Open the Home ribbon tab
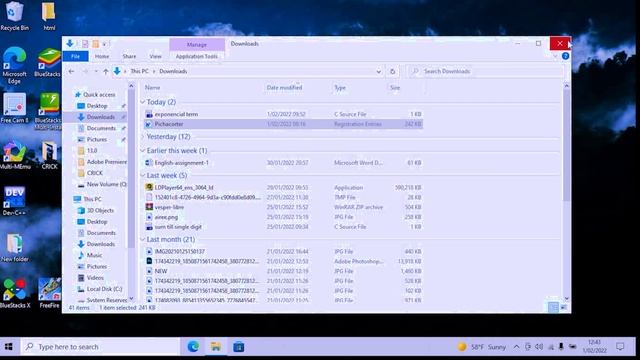Screen dimensions: 640x360 (x=102, y=56)
